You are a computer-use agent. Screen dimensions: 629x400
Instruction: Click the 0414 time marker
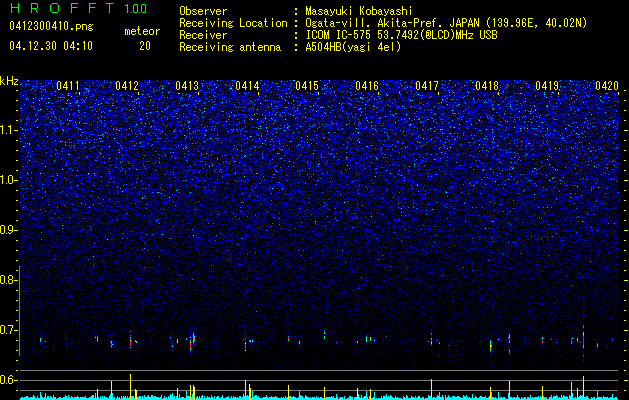247,86
